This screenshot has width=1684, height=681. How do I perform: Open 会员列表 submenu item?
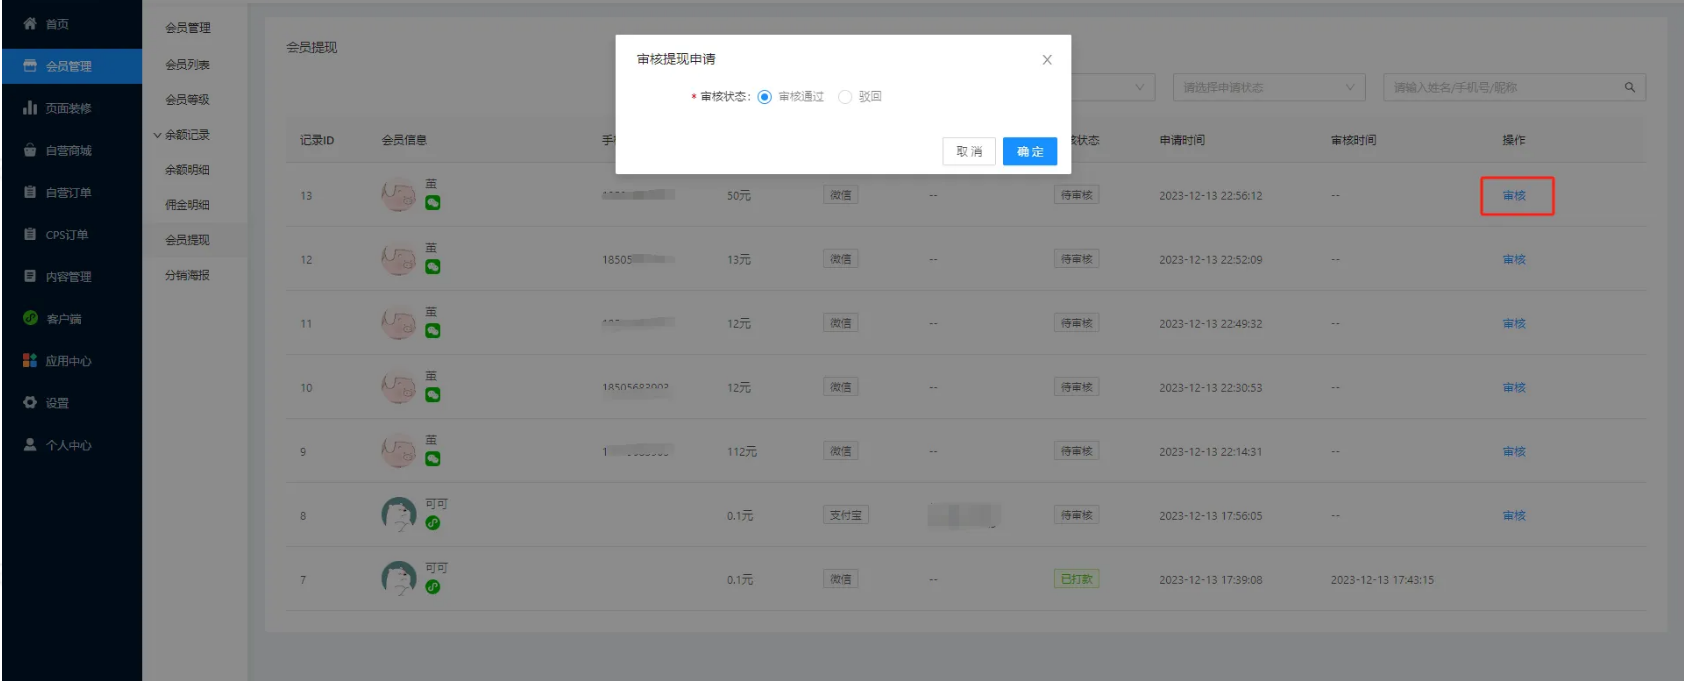[x=187, y=65]
